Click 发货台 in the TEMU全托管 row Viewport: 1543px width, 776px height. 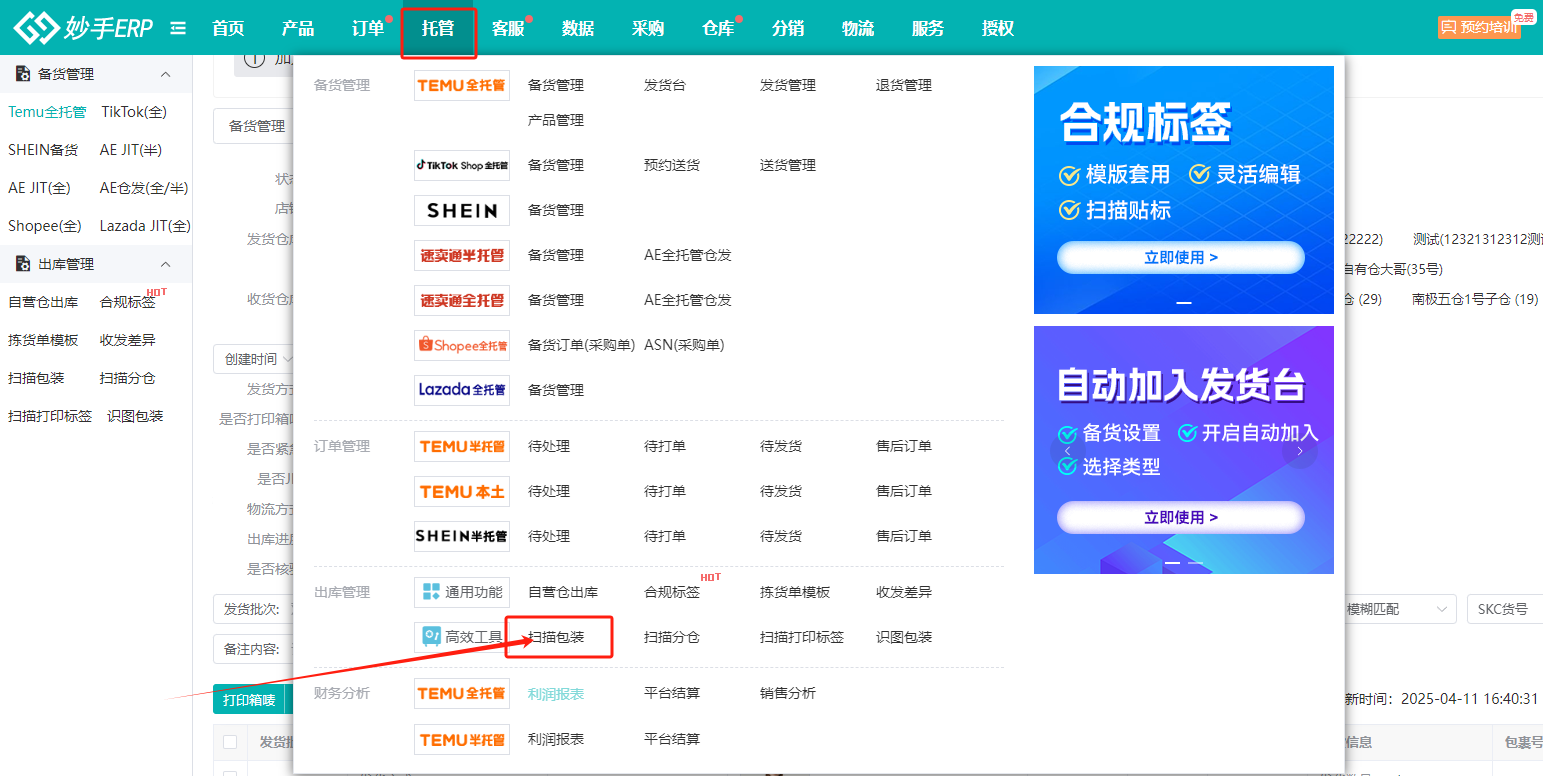665,85
